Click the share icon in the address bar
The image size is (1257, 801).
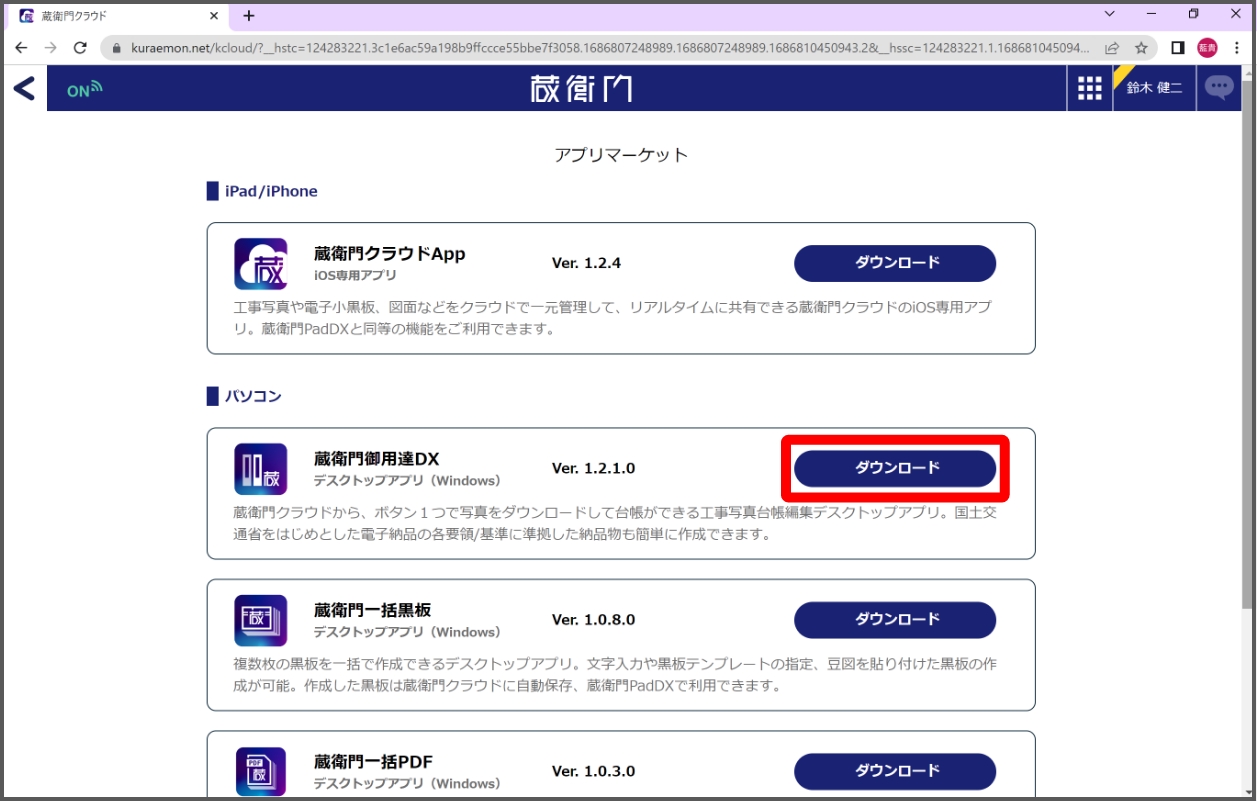pyautogui.click(x=1112, y=47)
